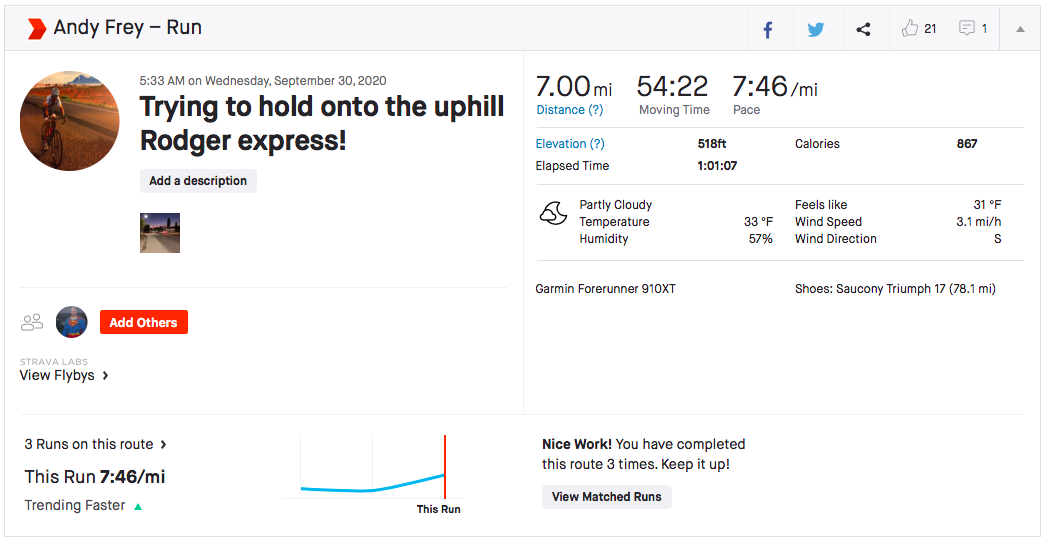Give kudos with the thumbs-up icon
The width and height of the screenshot is (1060, 543).
pos(910,29)
